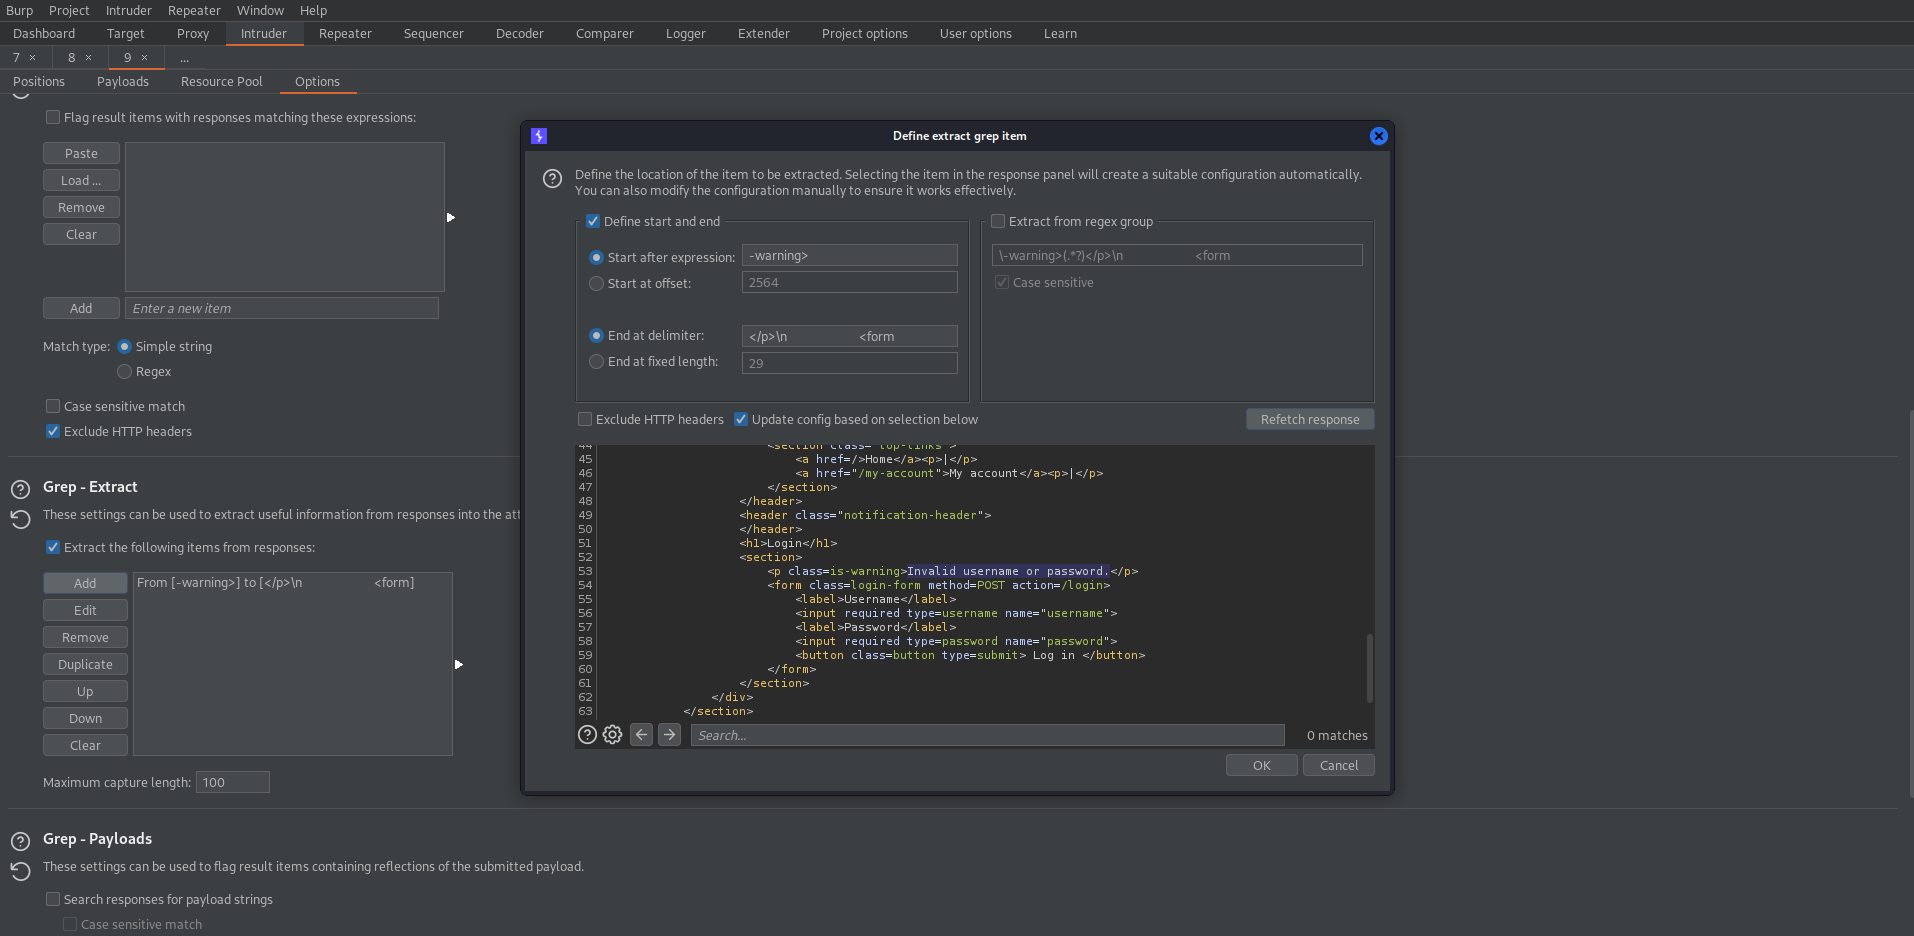Confirm dialog with OK button
The height and width of the screenshot is (936, 1914).
(x=1262, y=765)
